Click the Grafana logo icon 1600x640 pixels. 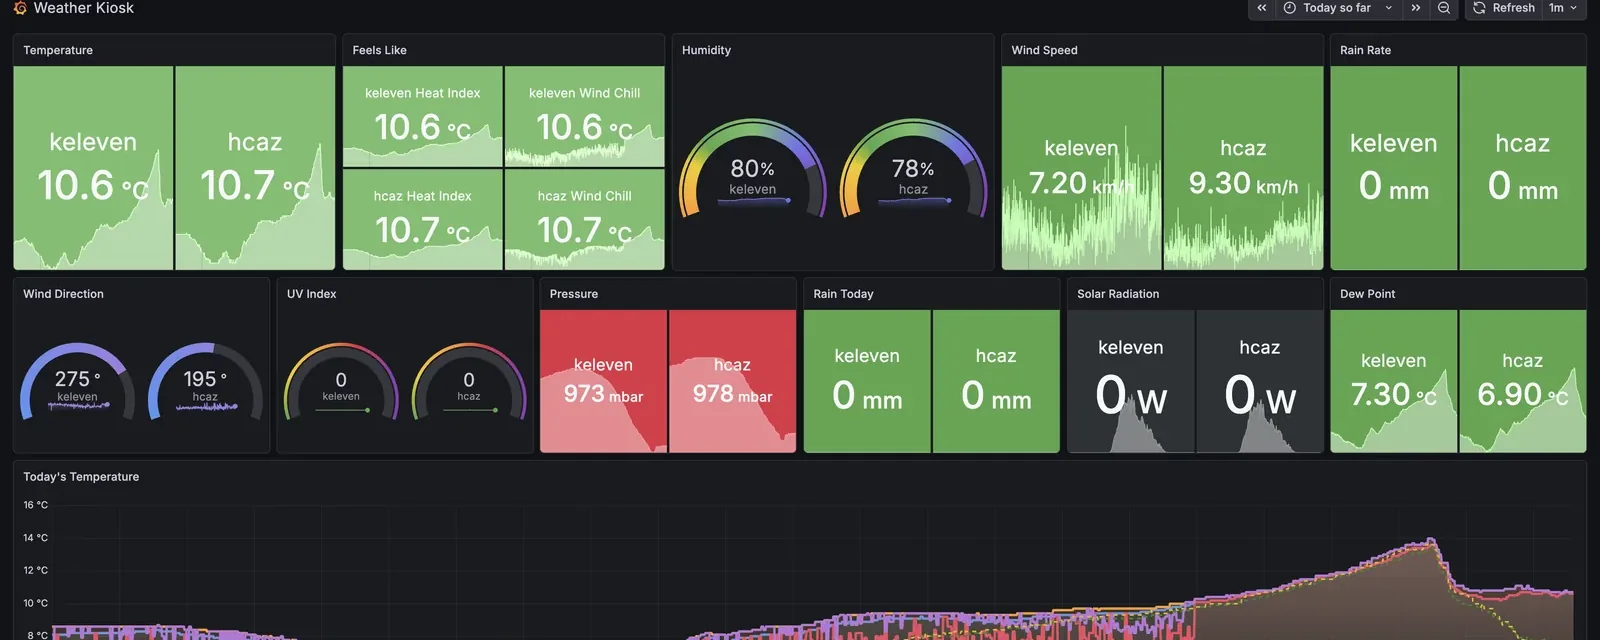[x=20, y=8]
